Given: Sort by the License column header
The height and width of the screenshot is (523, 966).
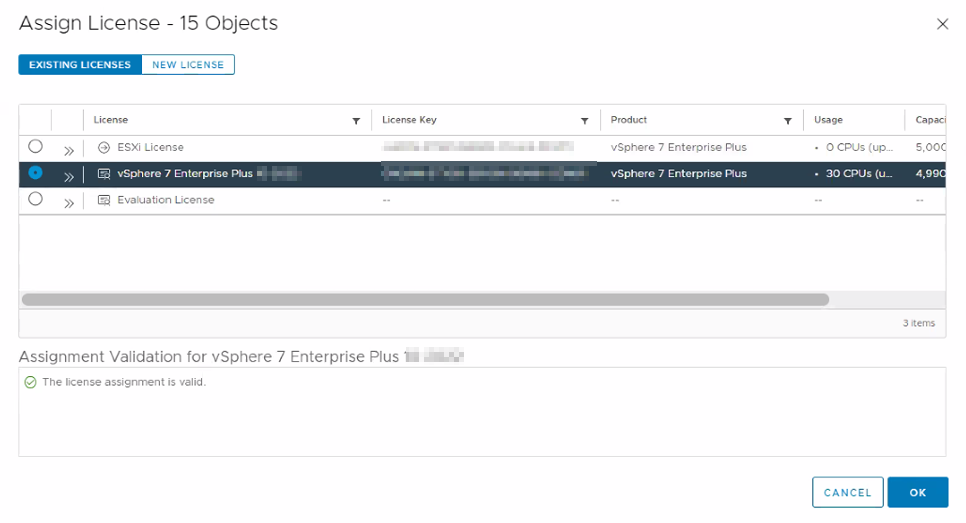Looking at the screenshot, I should click(111, 120).
